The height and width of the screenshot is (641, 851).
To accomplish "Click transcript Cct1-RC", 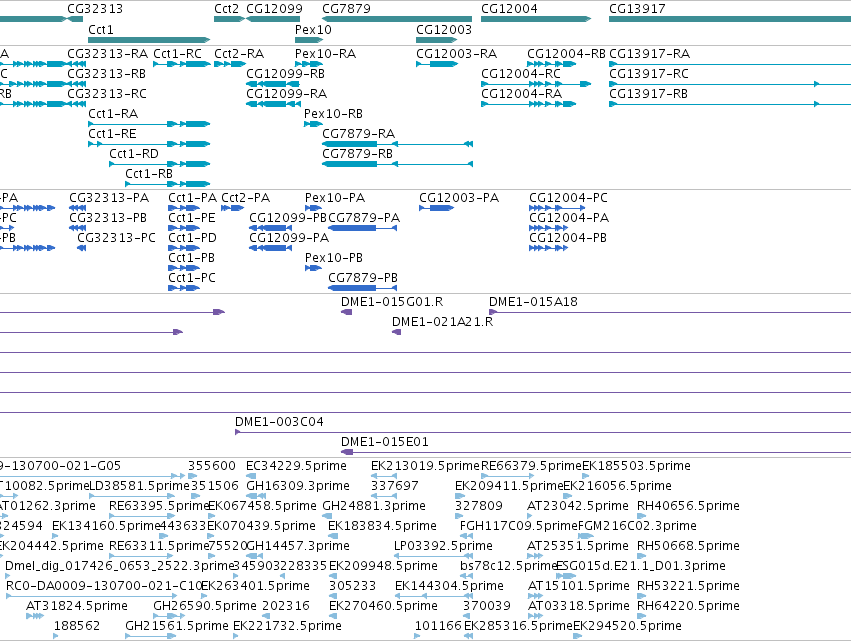I will [x=182, y=64].
